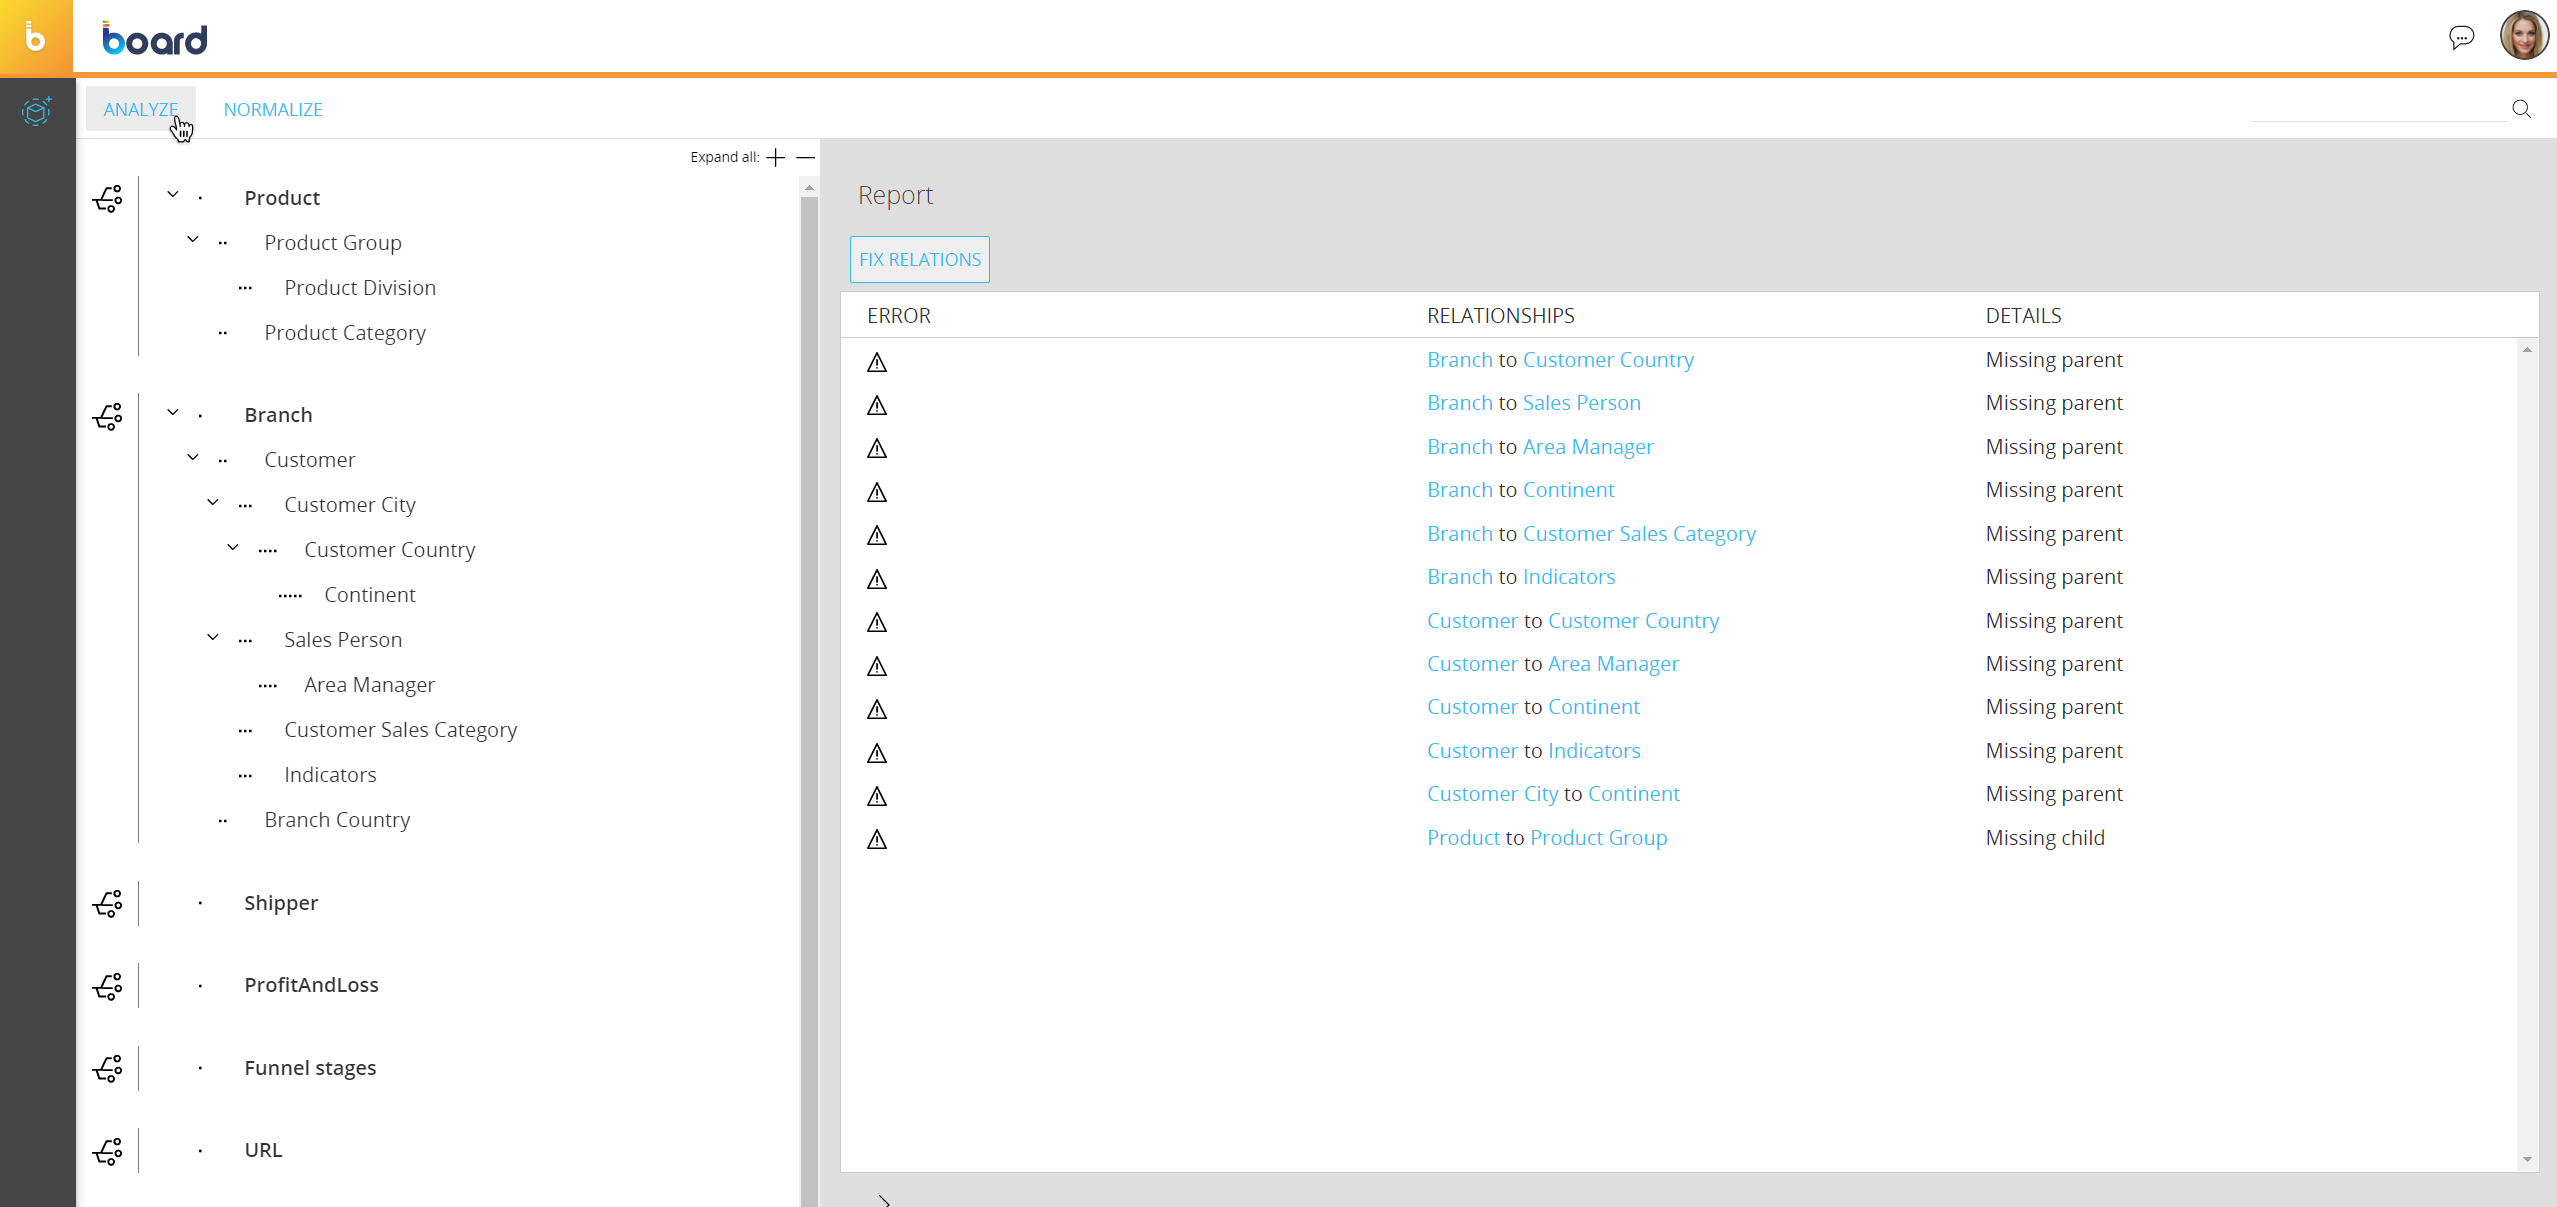
Task: Open the data model cube sidebar icon
Action: tap(37, 110)
